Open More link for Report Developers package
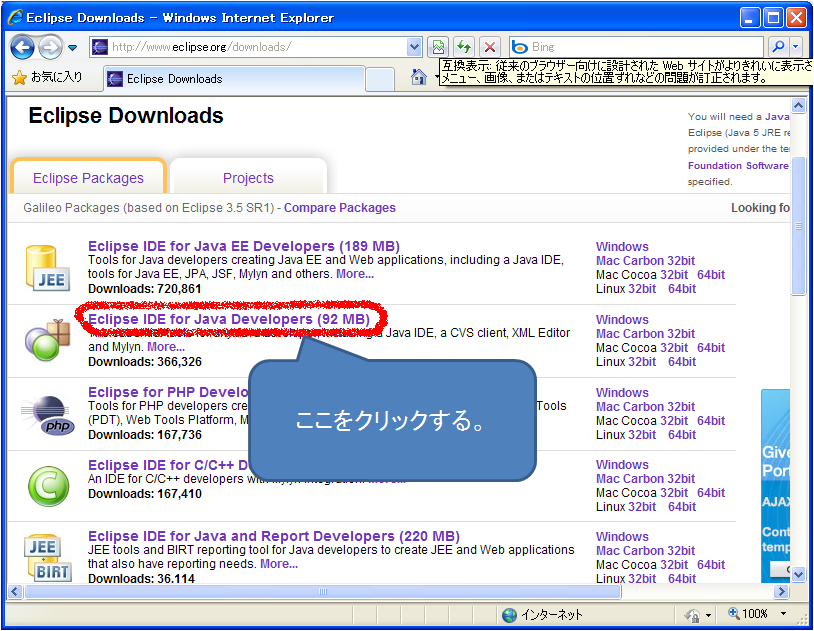Screen dimensions: 814x631 point(279,564)
